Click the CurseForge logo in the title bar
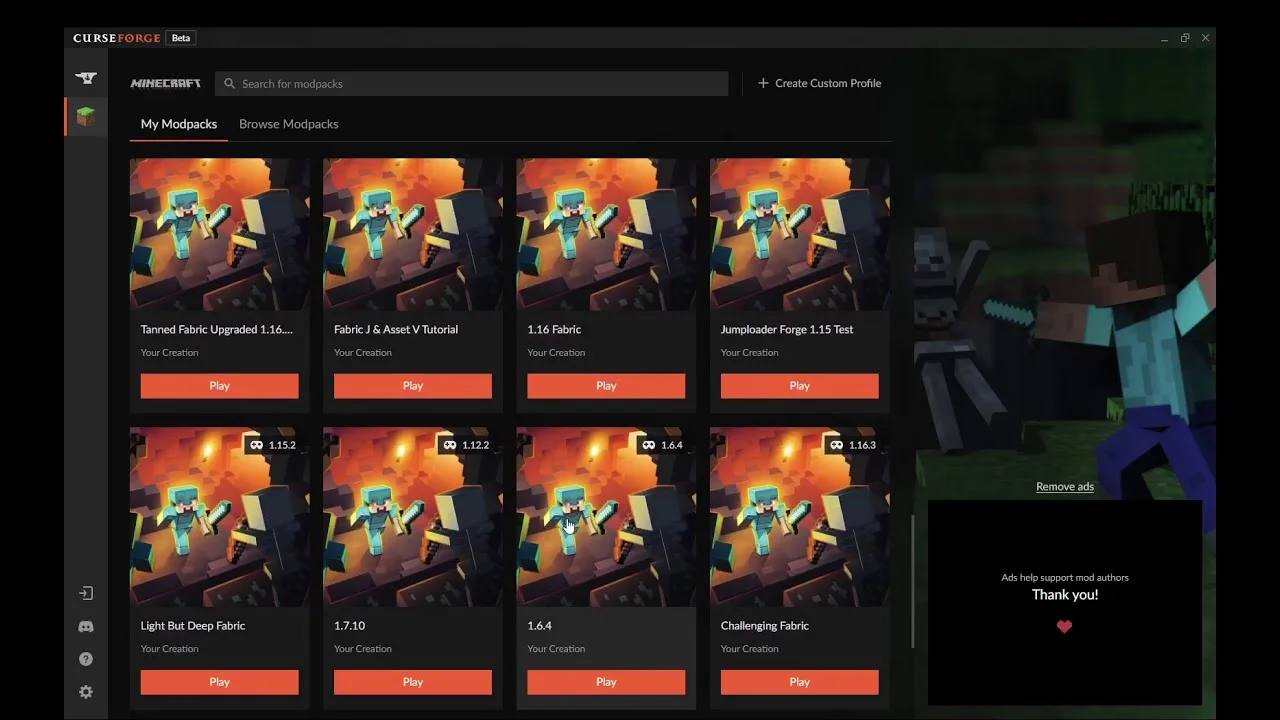The width and height of the screenshot is (1280, 720). click(117, 38)
